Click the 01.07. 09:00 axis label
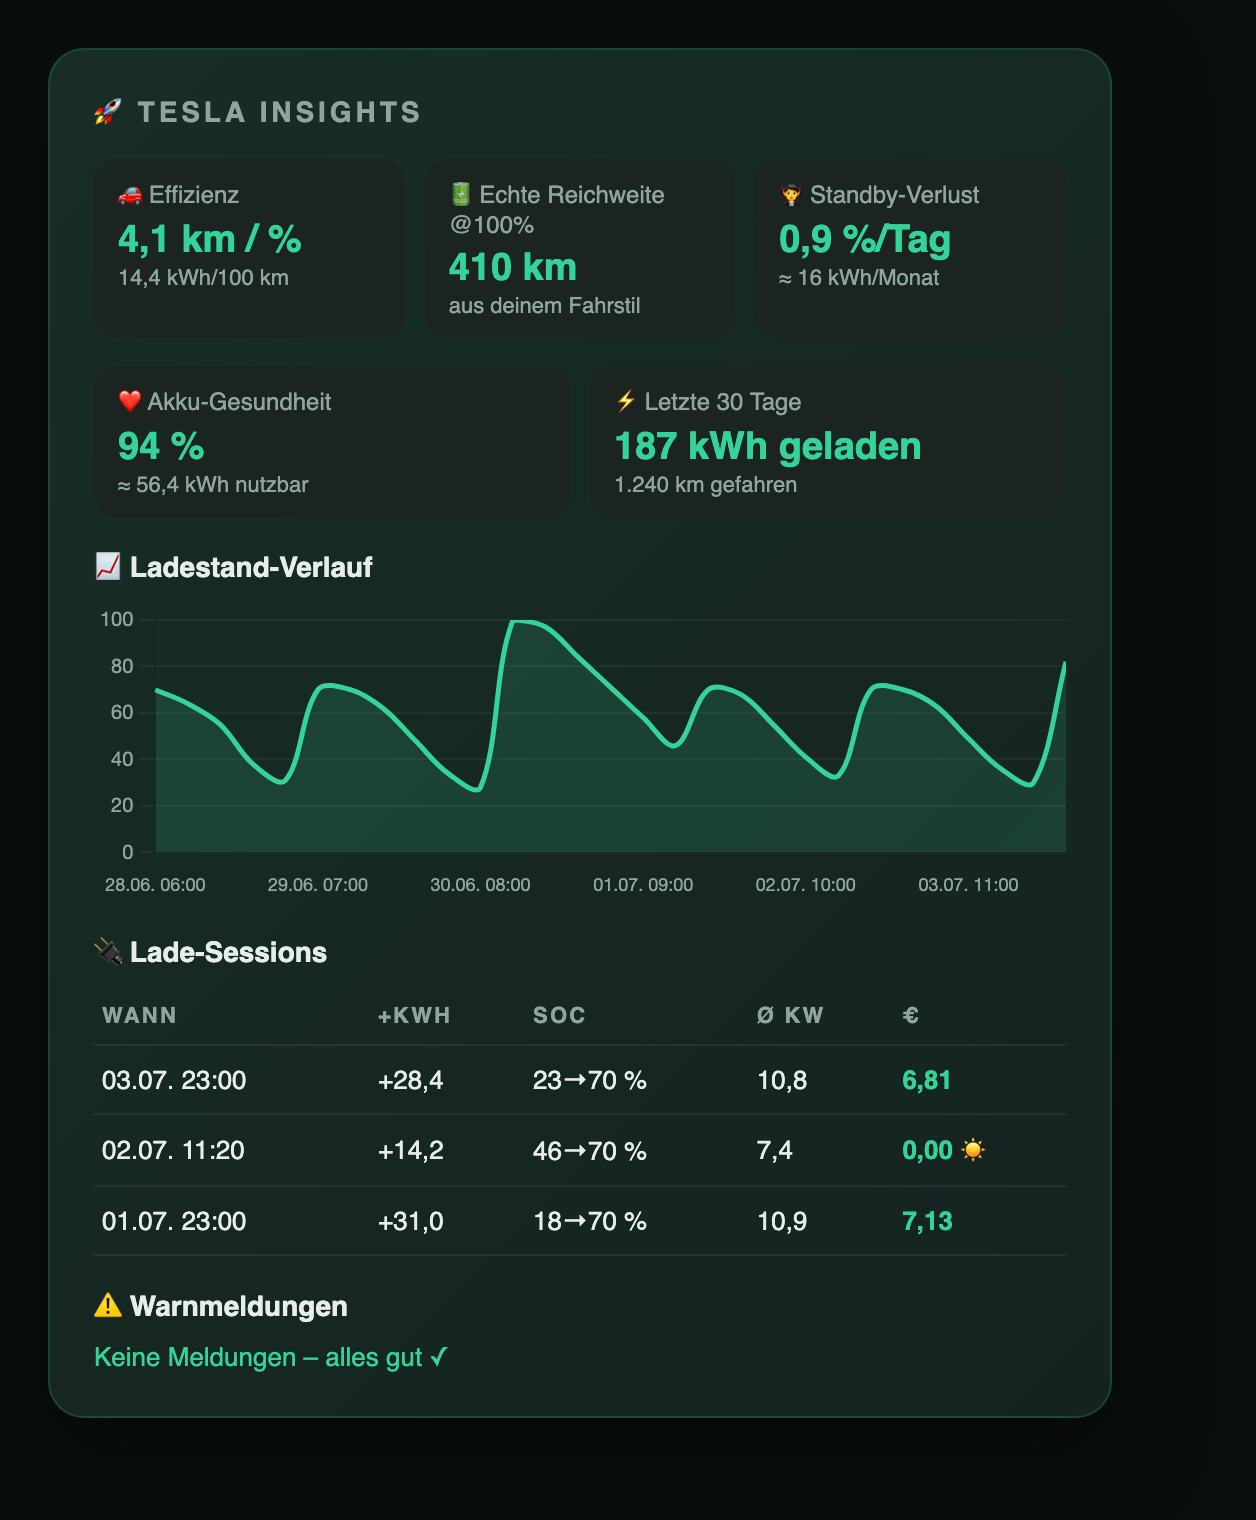The width and height of the screenshot is (1256, 1520). [643, 885]
